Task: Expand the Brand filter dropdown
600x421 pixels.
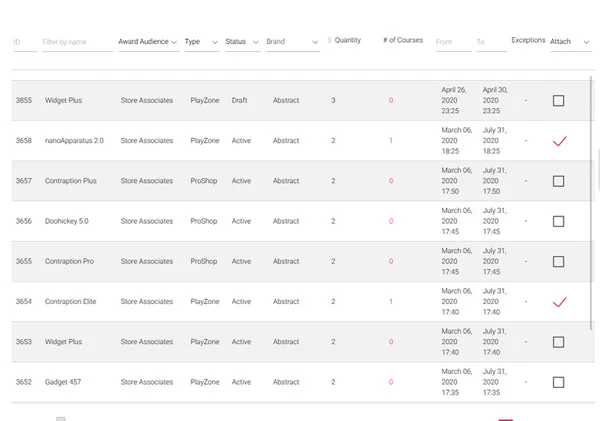Action: click(x=293, y=42)
